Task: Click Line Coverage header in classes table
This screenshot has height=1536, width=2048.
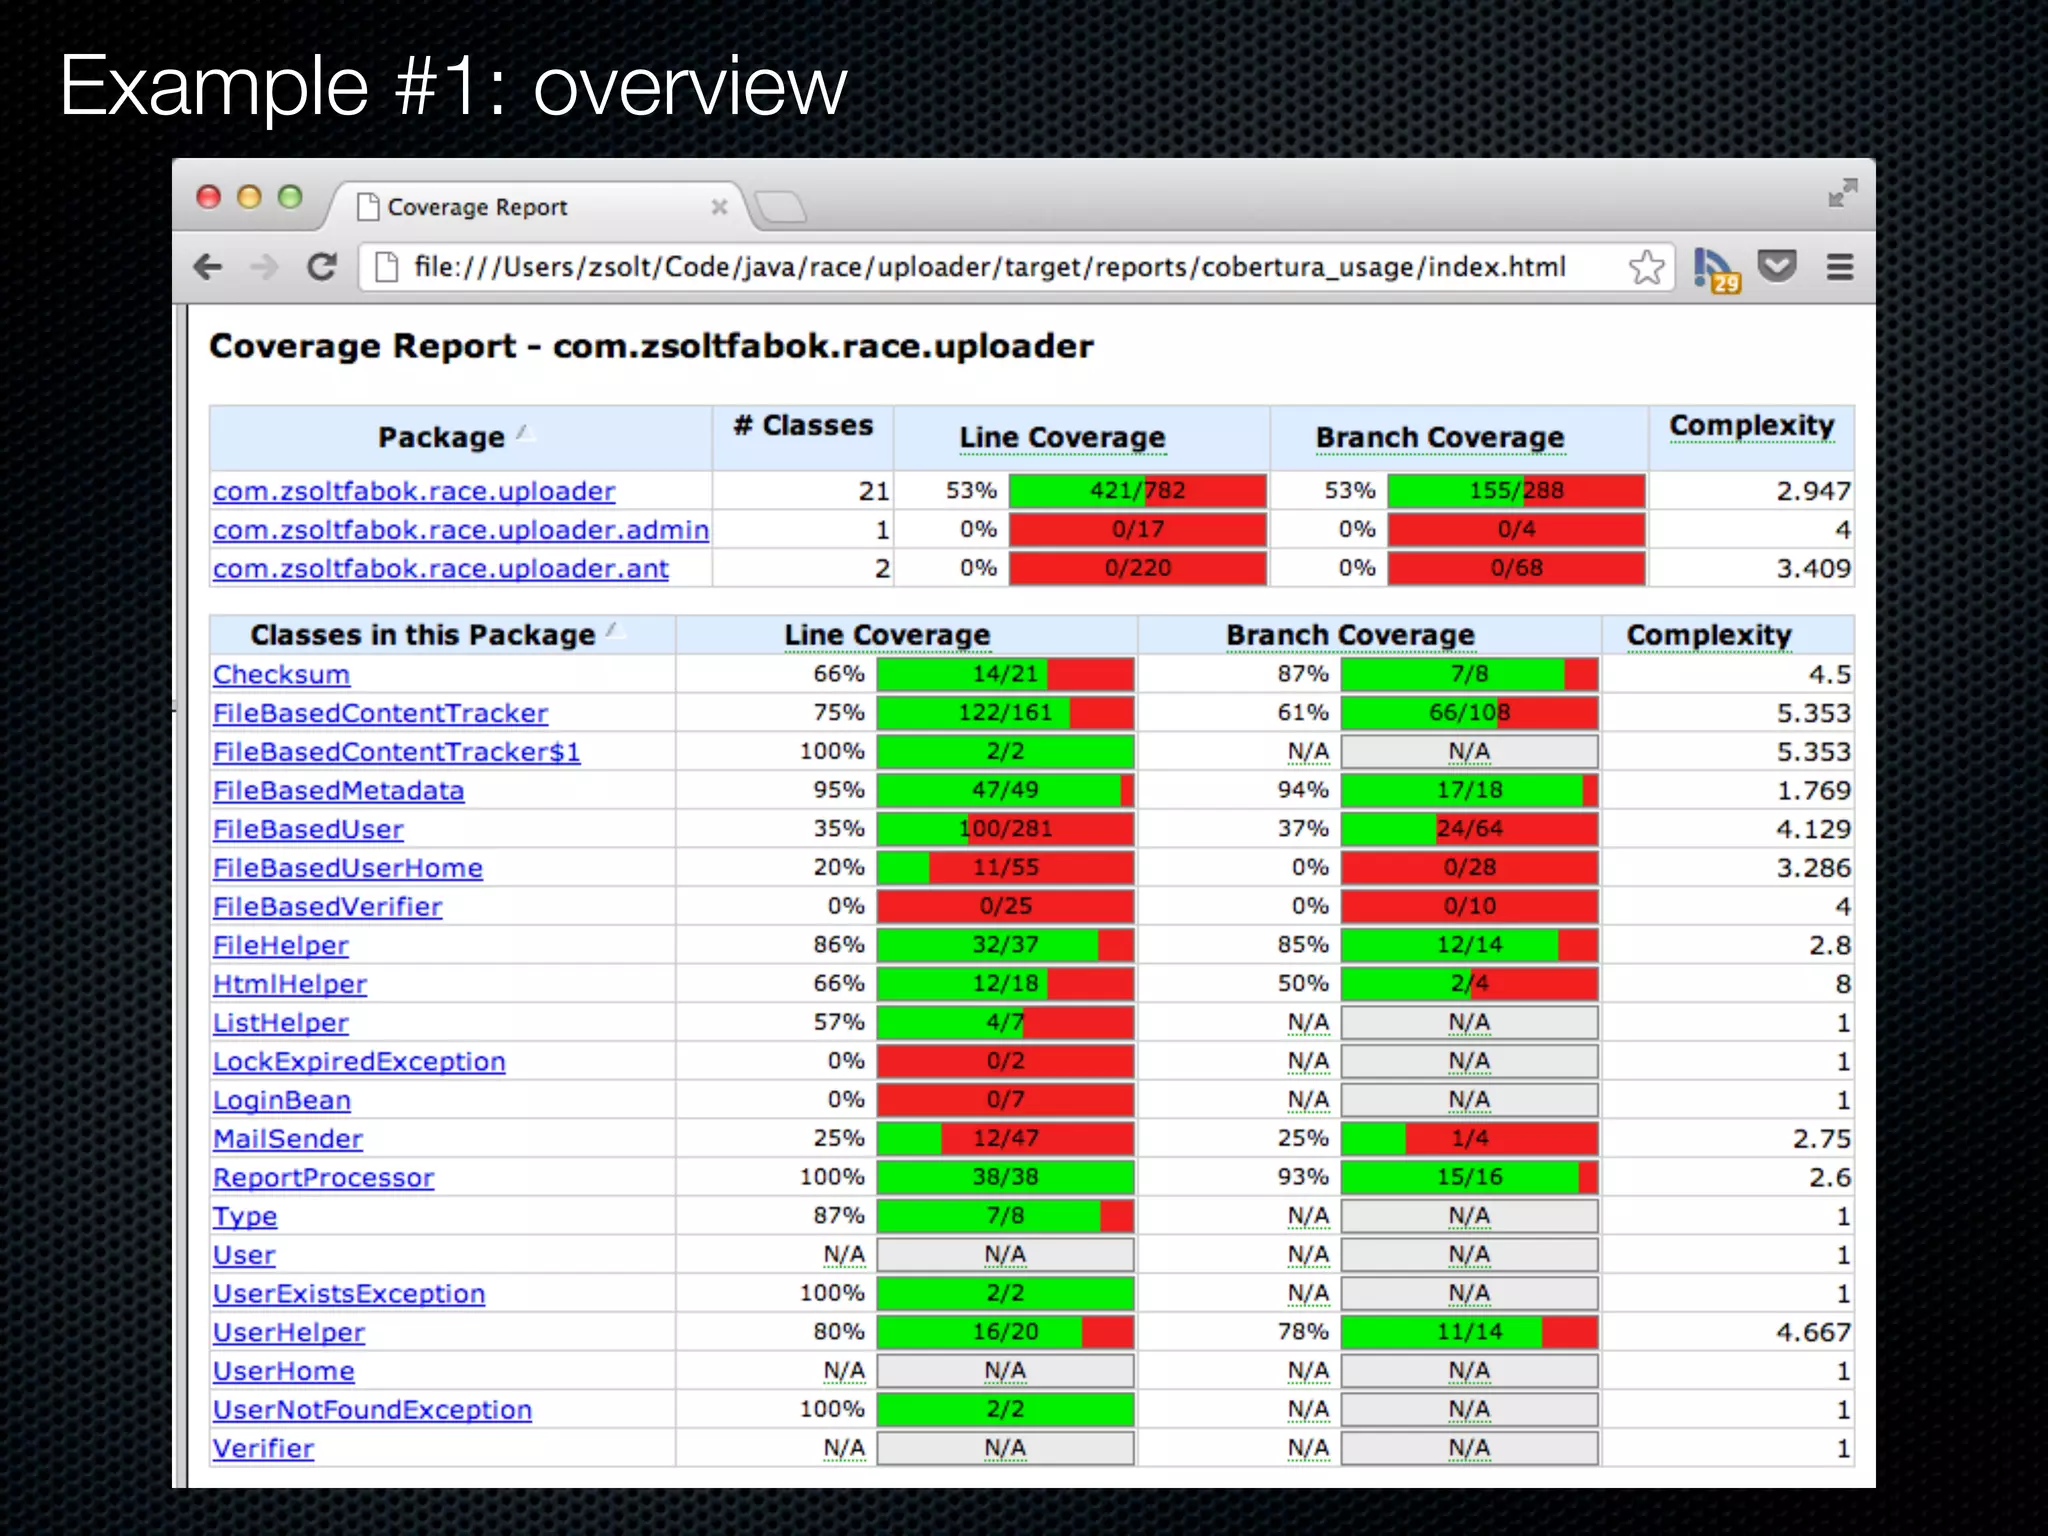Action: [x=887, y=635]
